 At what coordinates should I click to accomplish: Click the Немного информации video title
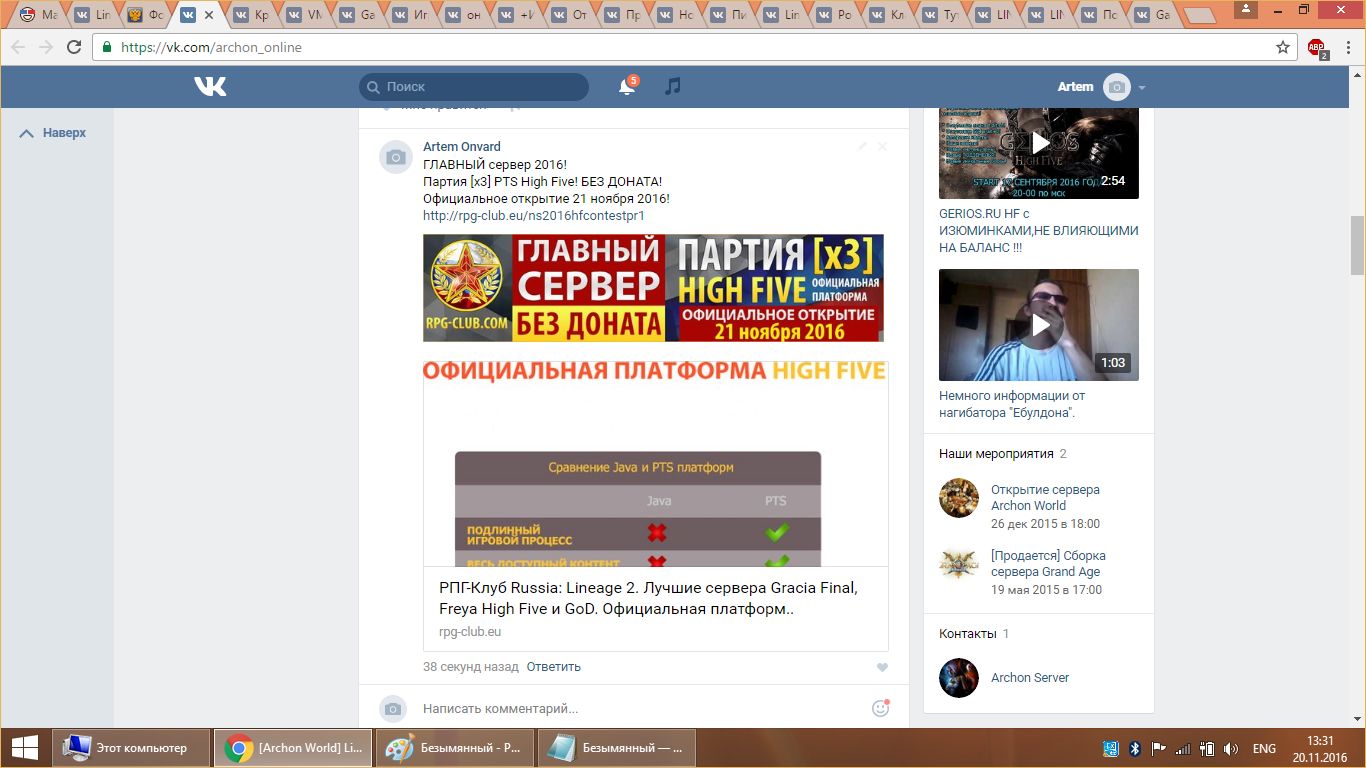tap(1012, 404)
